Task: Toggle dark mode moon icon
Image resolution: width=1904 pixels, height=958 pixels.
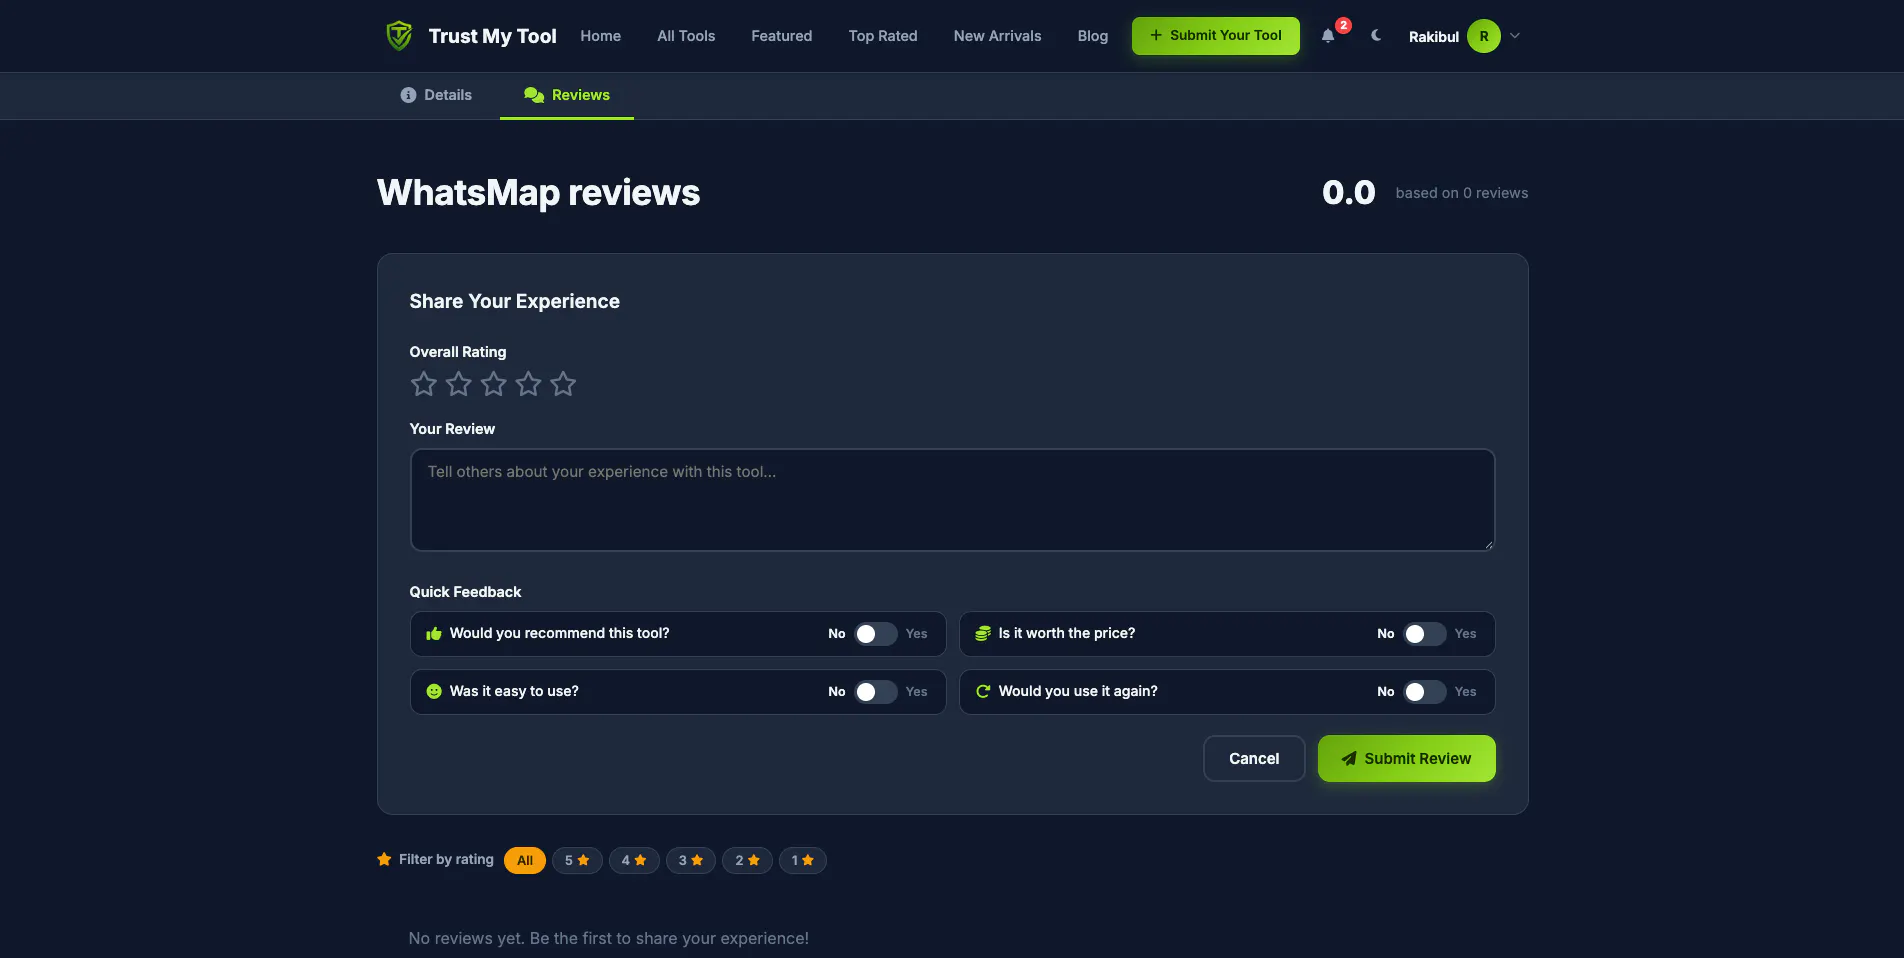Action: (1376, 35)
